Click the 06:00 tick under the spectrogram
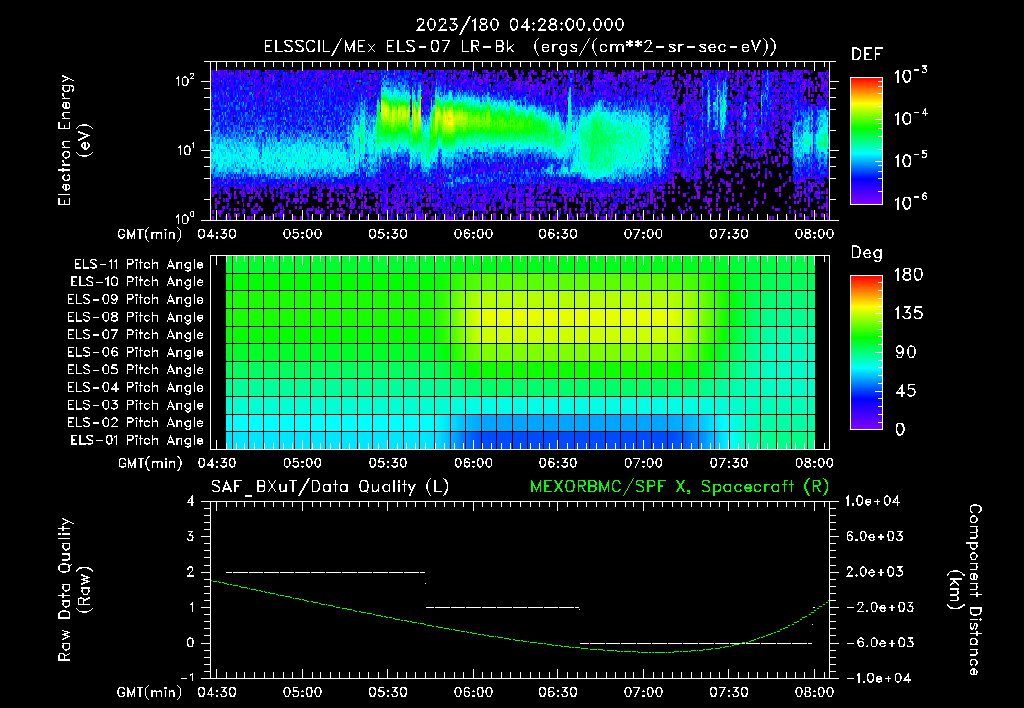The height and width of the screenshot is (708, 1024). tap(473, 234)
